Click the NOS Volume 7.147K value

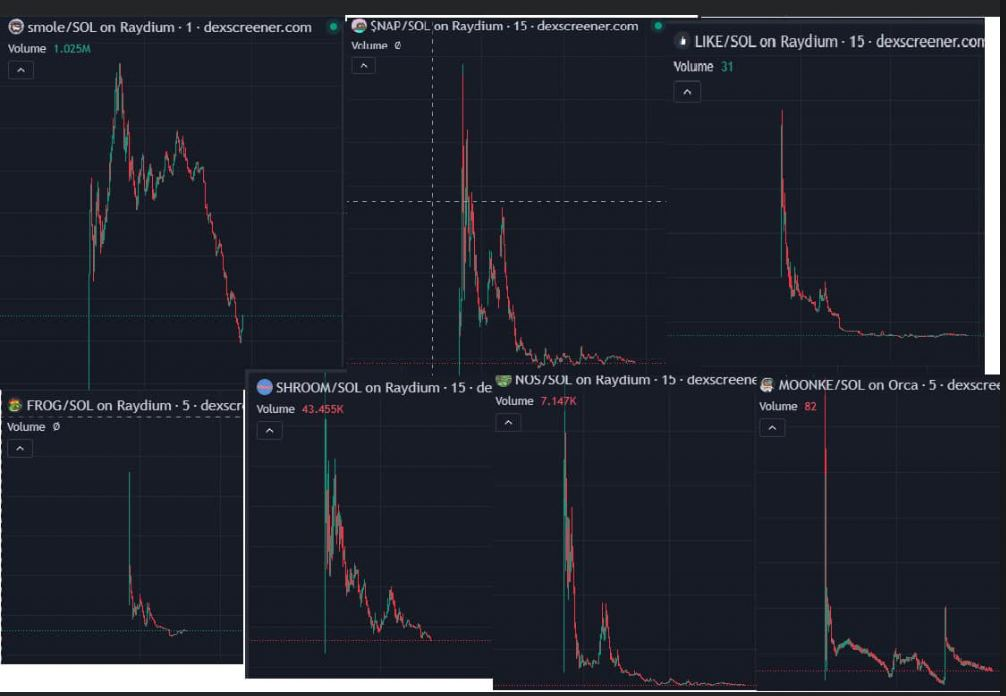[x=558, y=401]
